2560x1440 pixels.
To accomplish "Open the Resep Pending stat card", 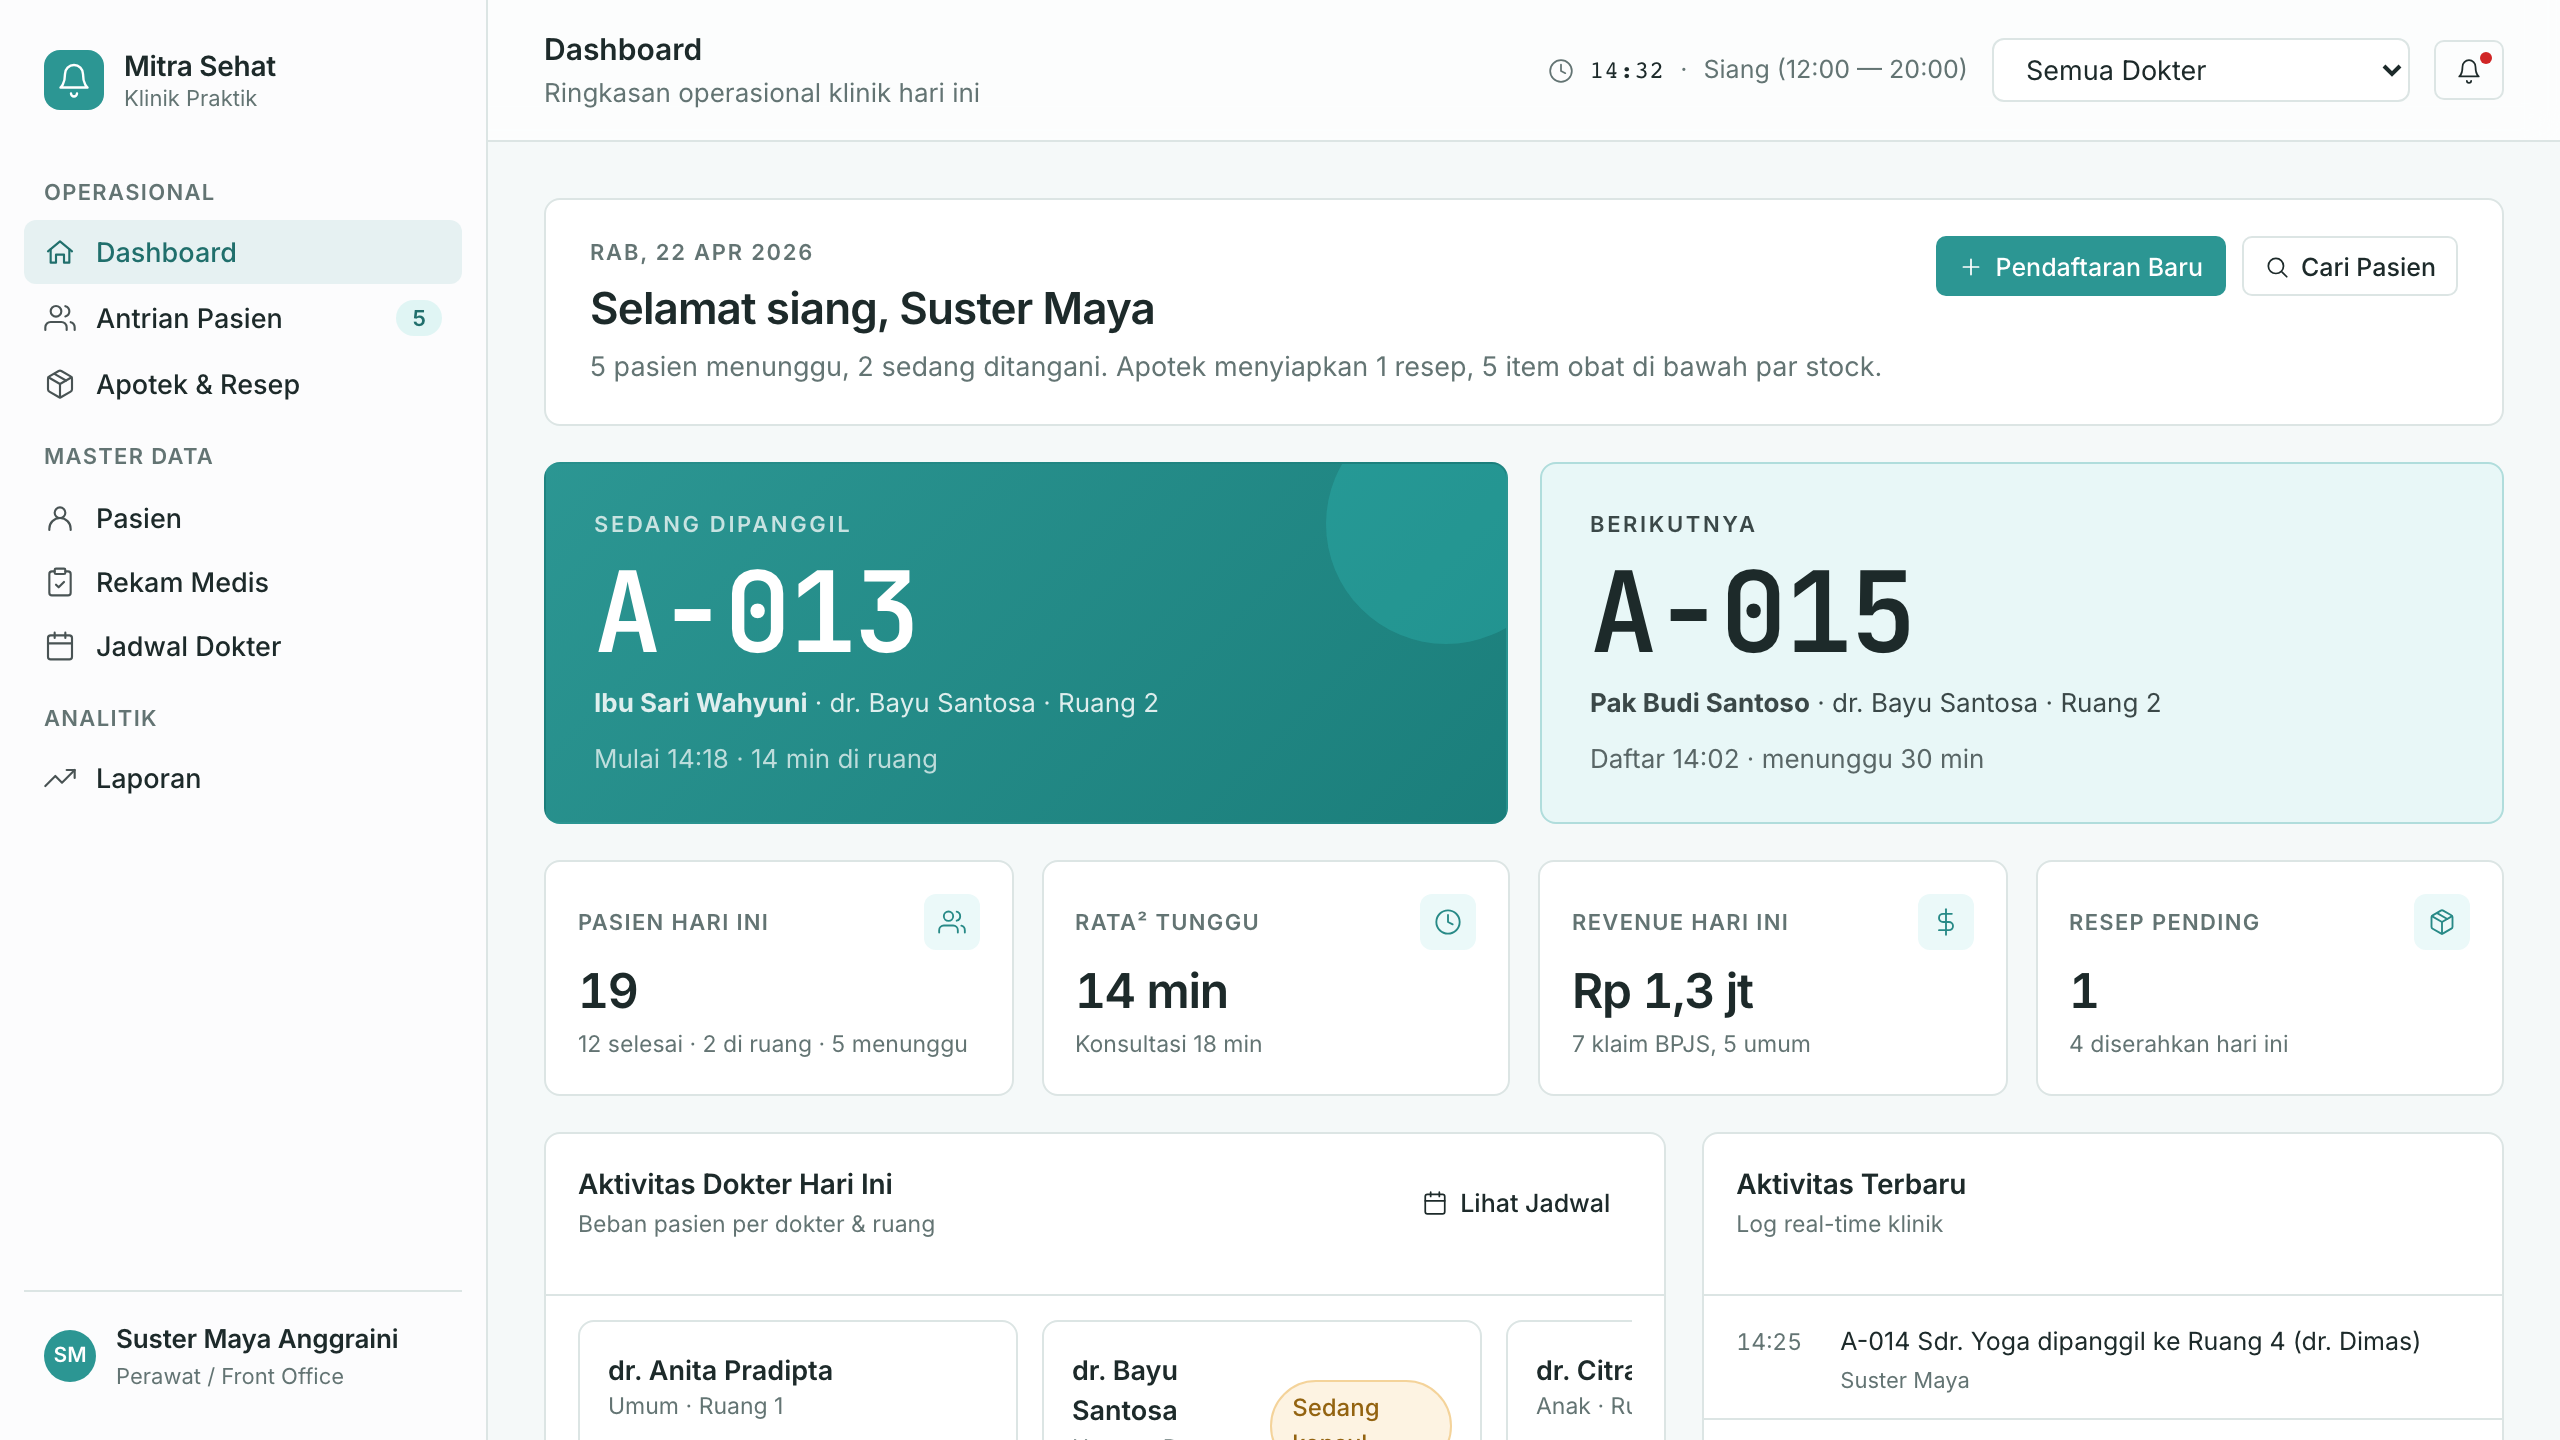I will pyautogui.click(x=2270, y=978).
